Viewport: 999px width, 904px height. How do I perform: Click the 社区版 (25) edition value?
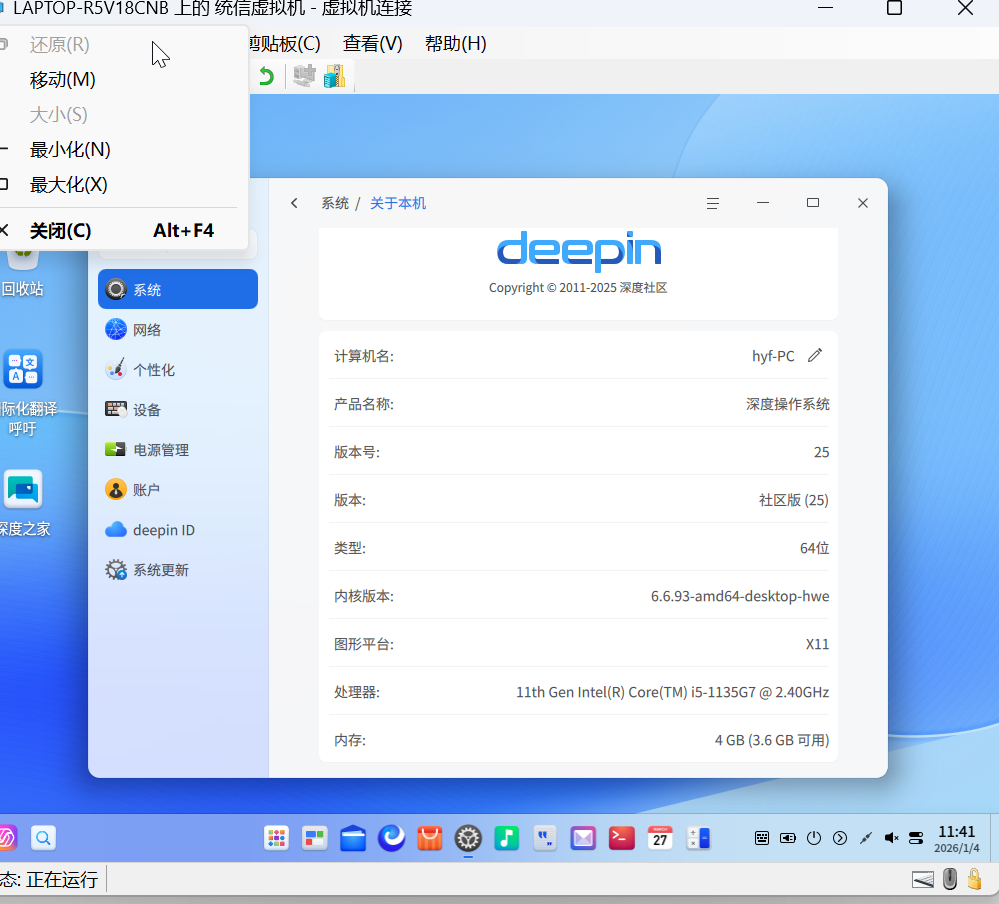(794, 500)
